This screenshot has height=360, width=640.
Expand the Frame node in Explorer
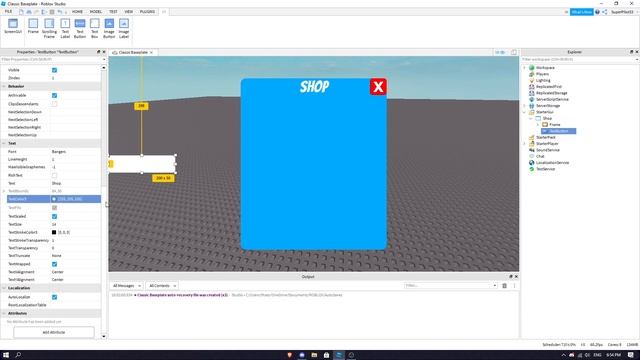coord(538,124)
